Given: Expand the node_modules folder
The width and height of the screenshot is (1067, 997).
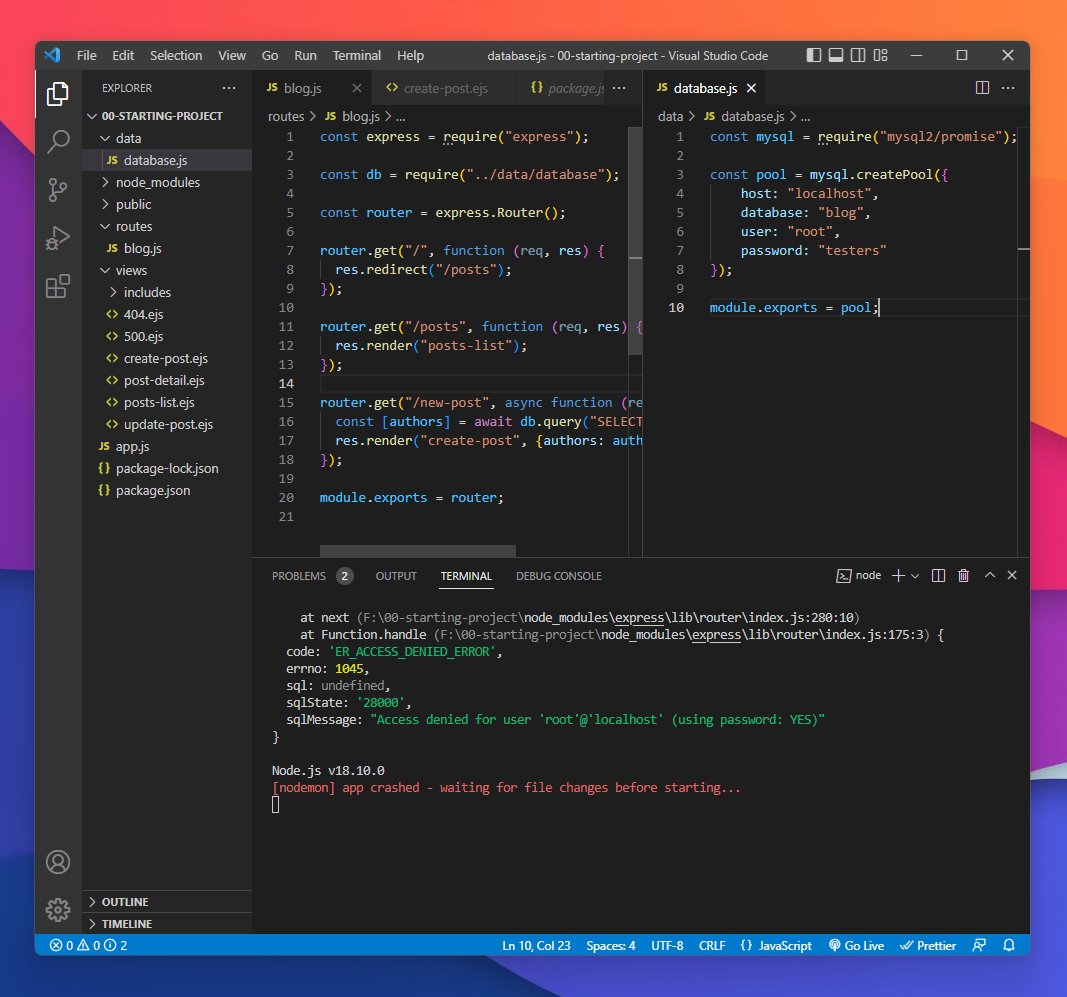Looking at the screenshot, I should click(x=167, y=182).
